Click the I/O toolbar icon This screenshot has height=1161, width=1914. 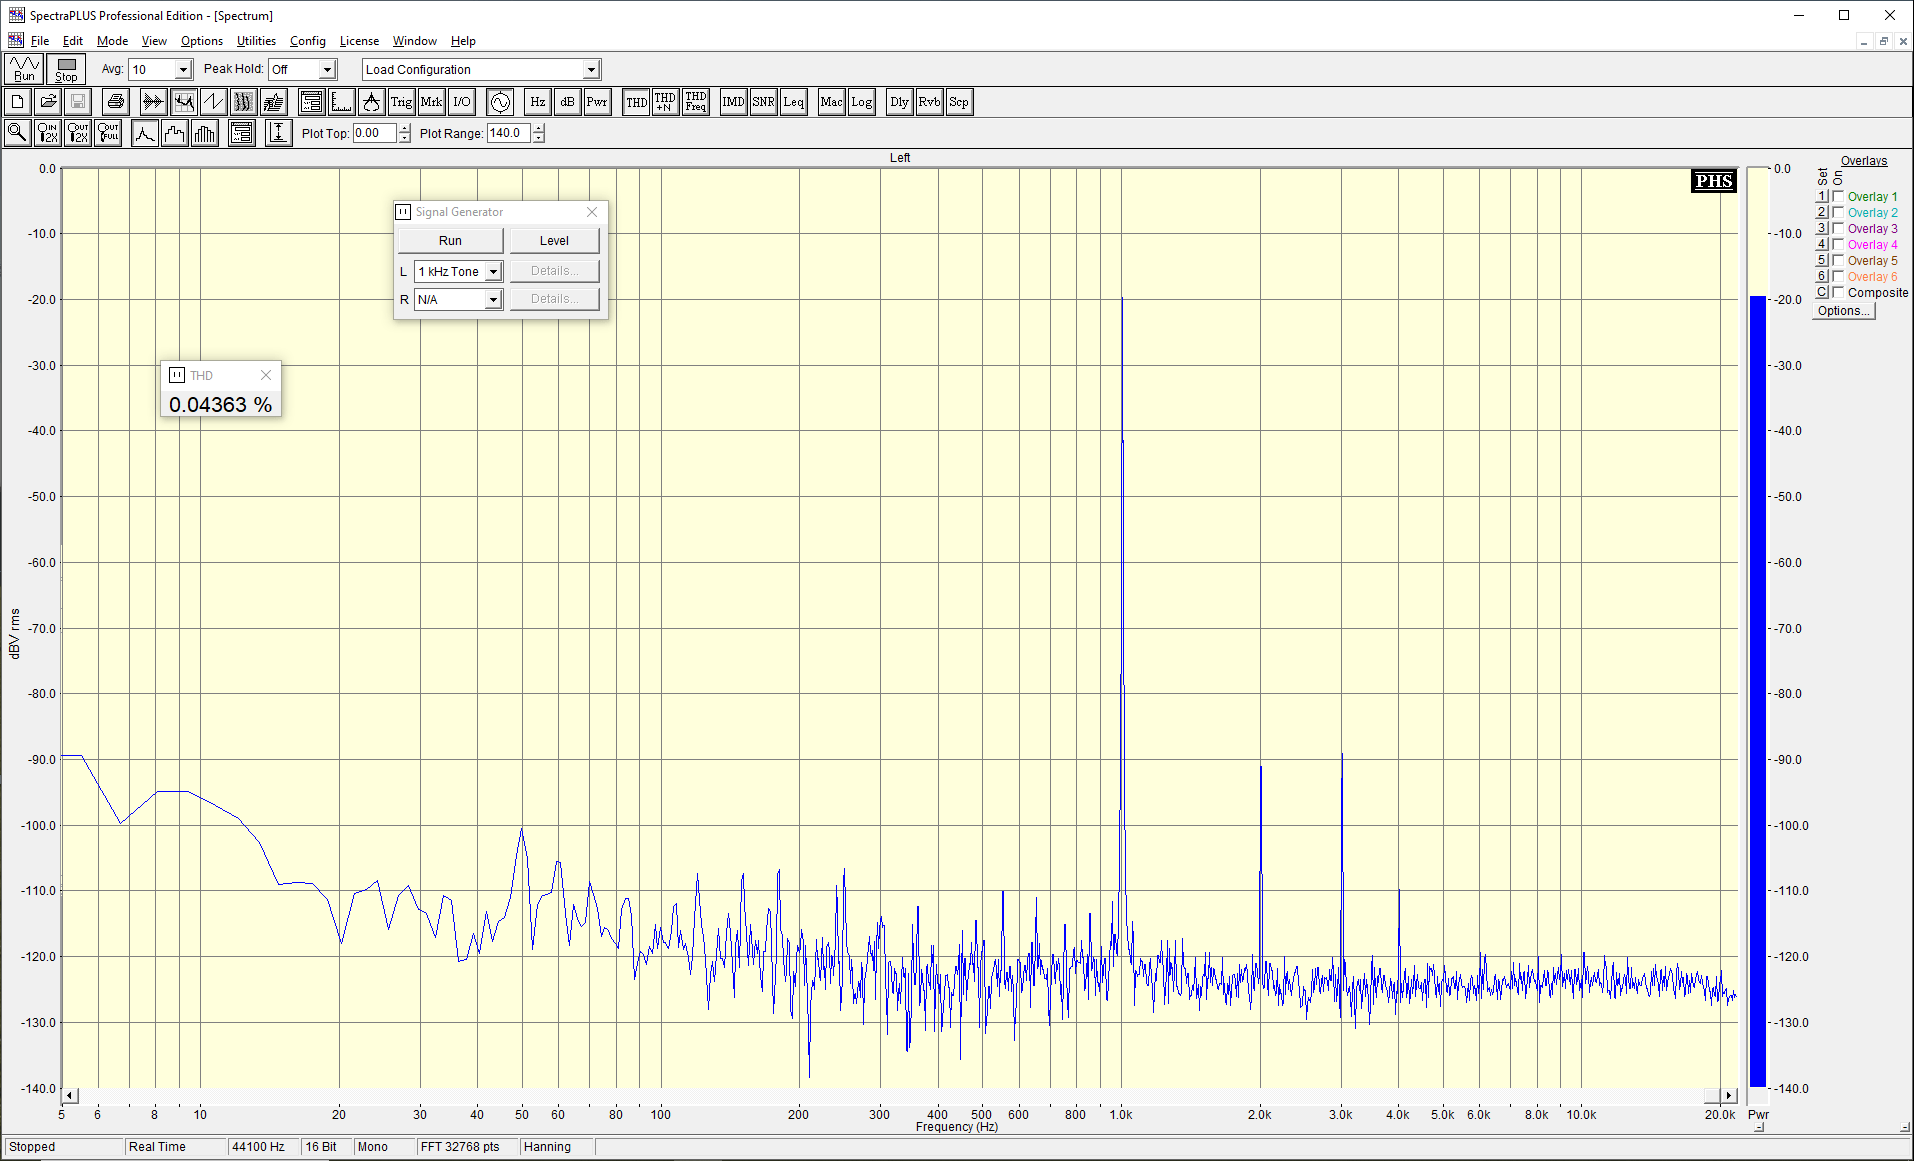click(461, 102)
